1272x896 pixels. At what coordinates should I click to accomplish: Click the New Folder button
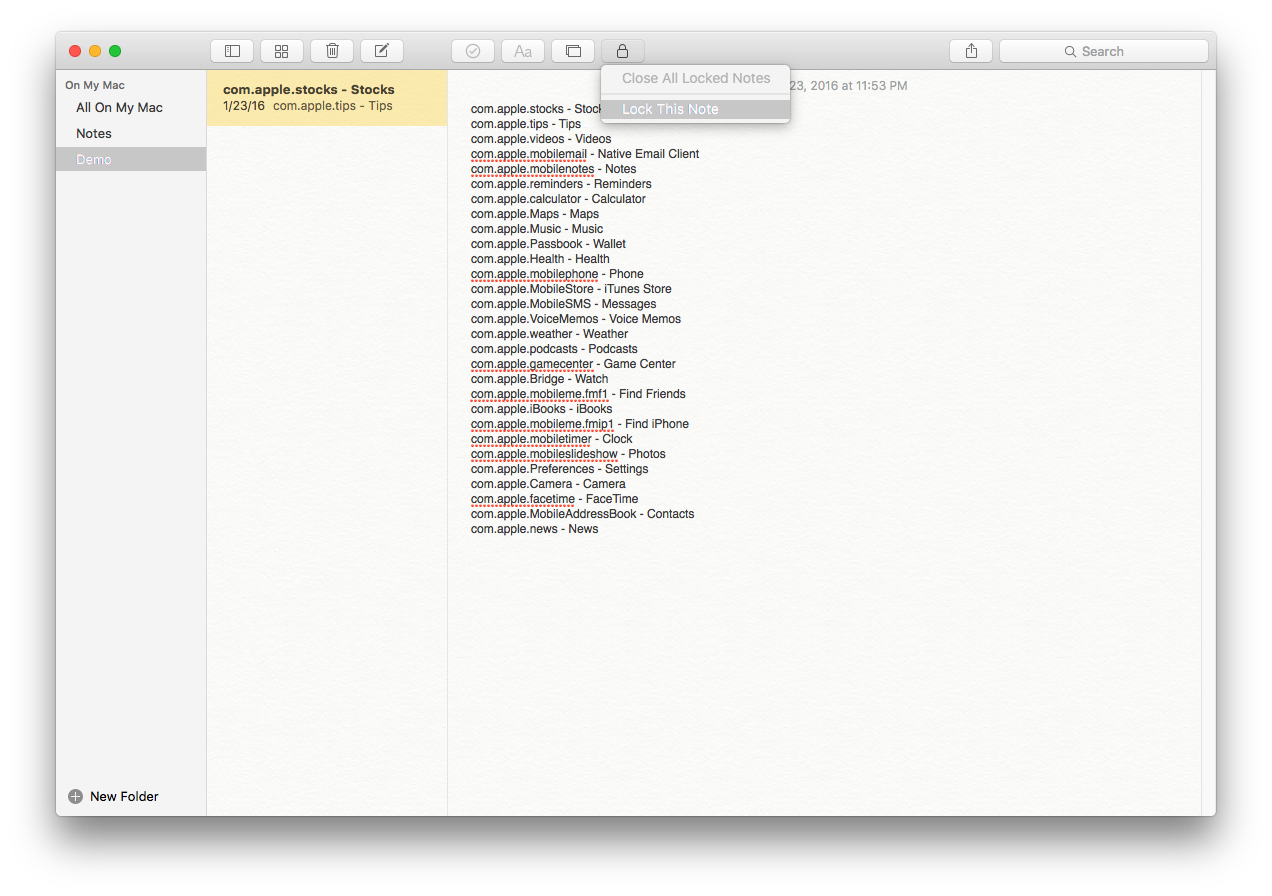tap(114, 797)
